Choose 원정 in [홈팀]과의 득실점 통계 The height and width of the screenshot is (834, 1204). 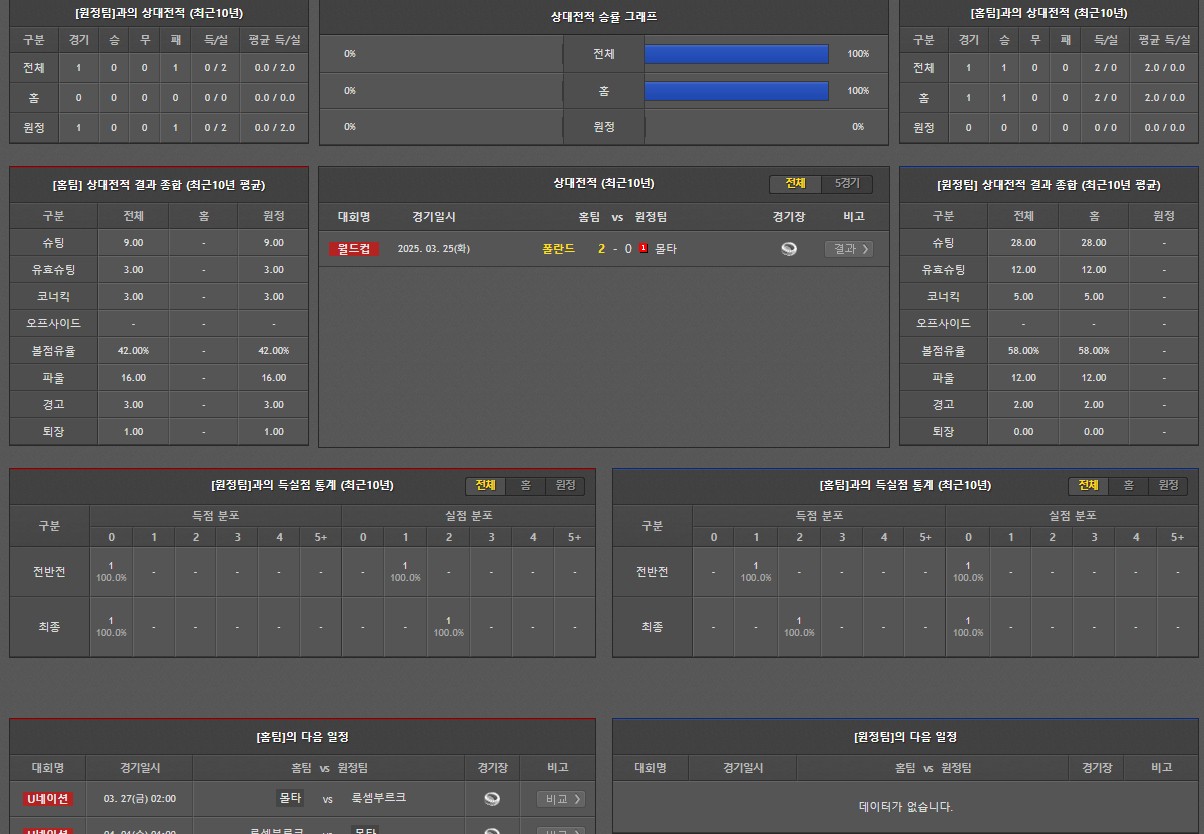1168,485
